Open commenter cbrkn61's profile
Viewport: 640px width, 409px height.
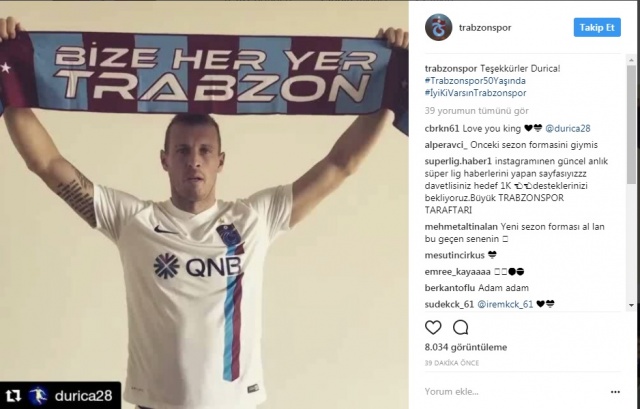[x=442, y=129]
